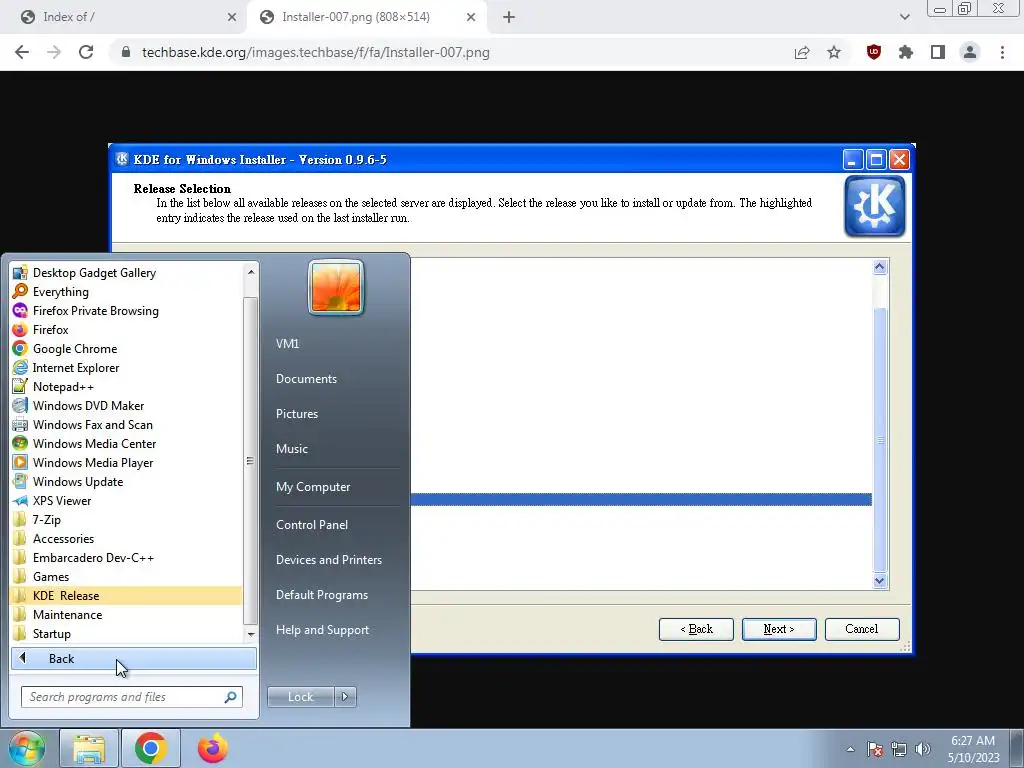Expand the Maintenance folder
The image size is (1024, 768).
tap(126, 614)
